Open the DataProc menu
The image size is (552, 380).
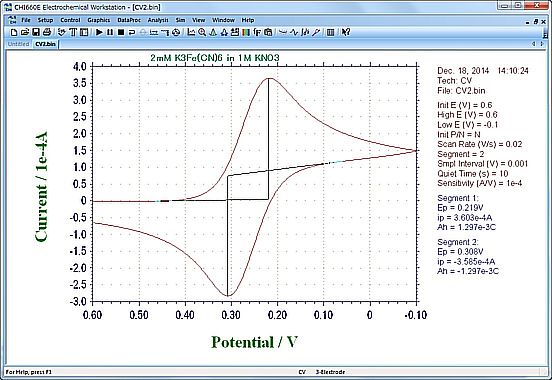(x=129, y=20)
